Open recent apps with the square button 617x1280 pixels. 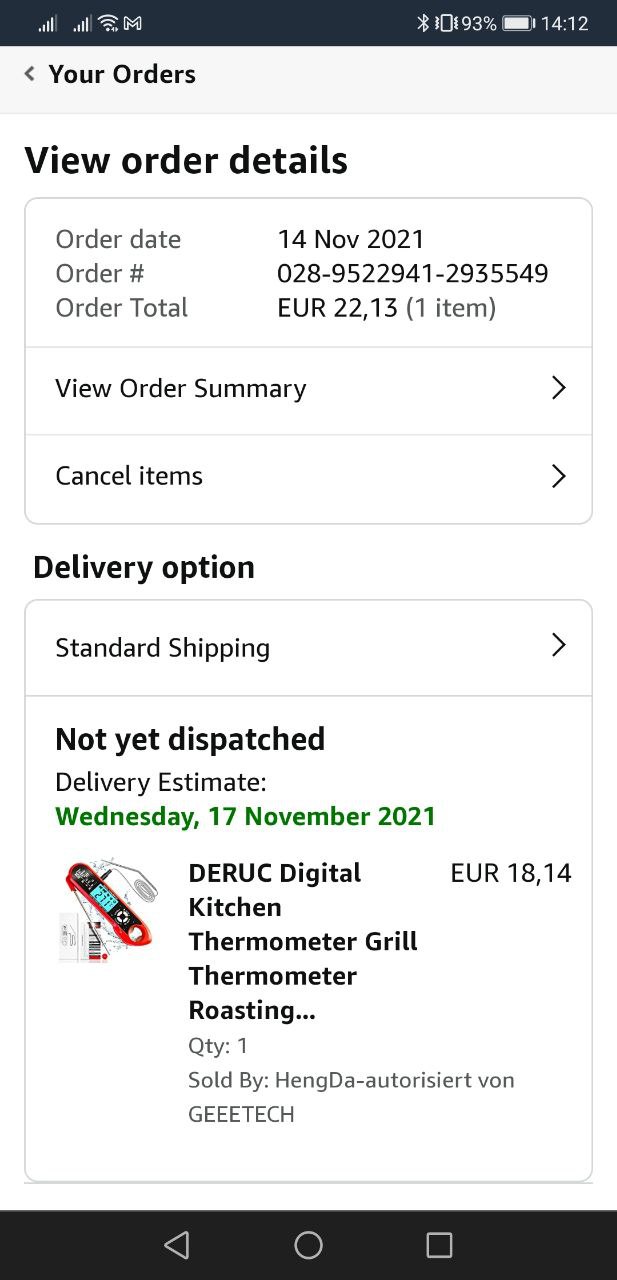coord(439,1244)
